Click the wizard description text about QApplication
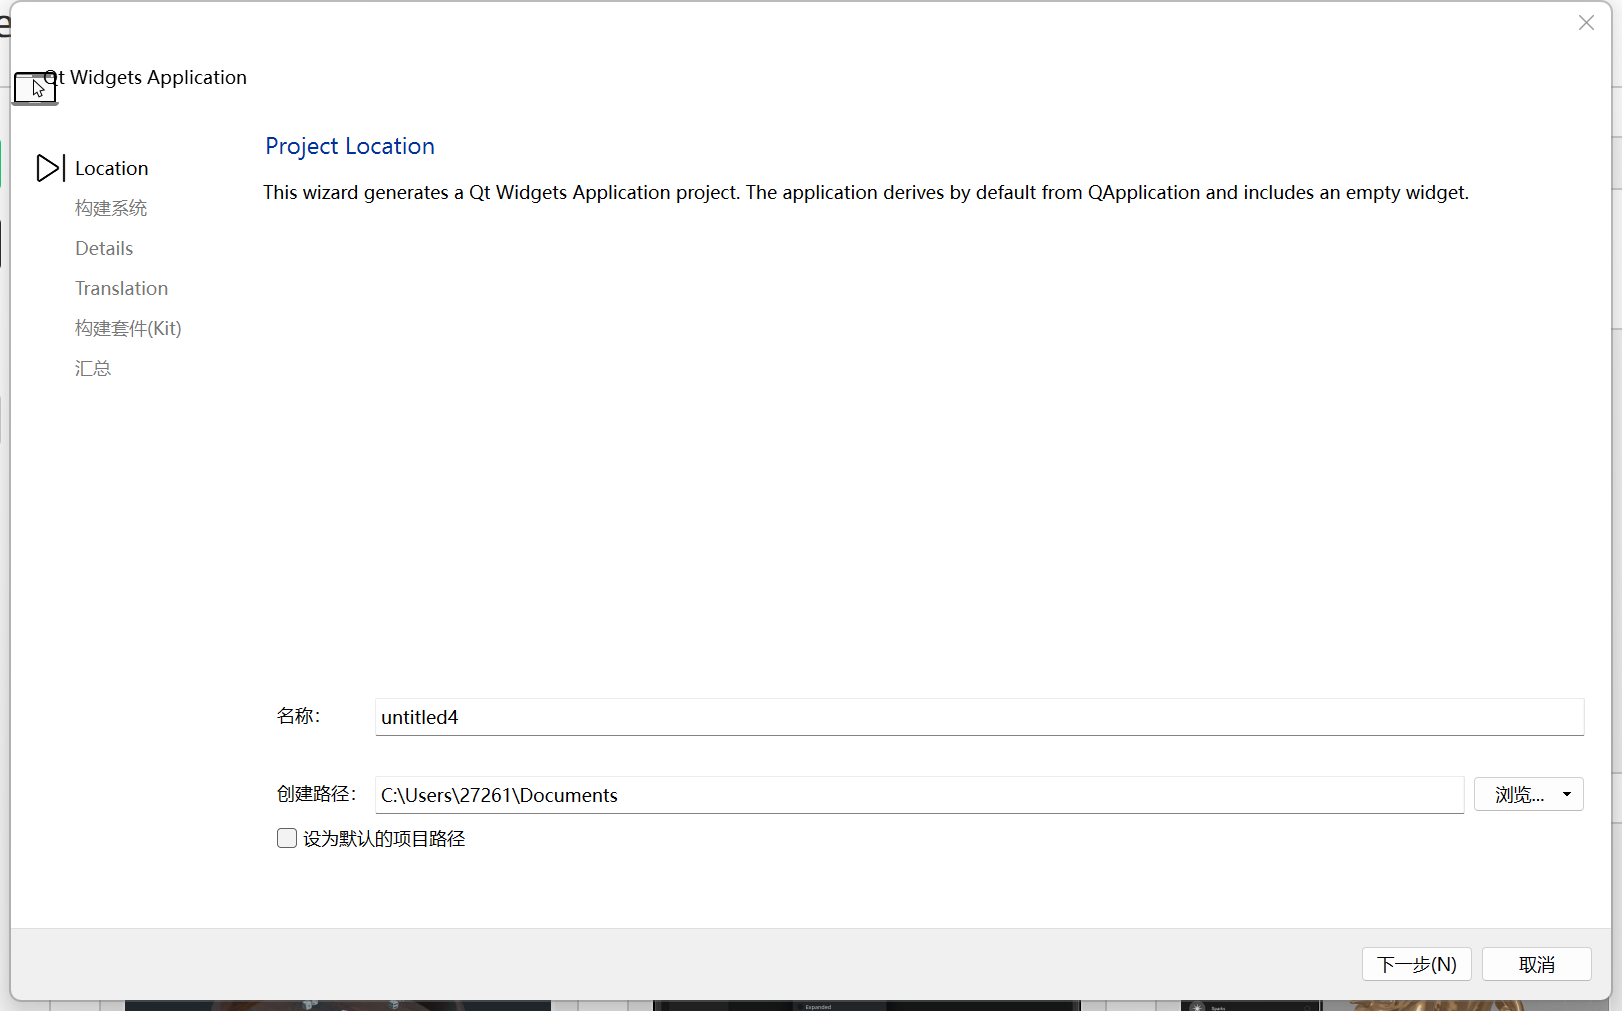 tap(866, 192)
